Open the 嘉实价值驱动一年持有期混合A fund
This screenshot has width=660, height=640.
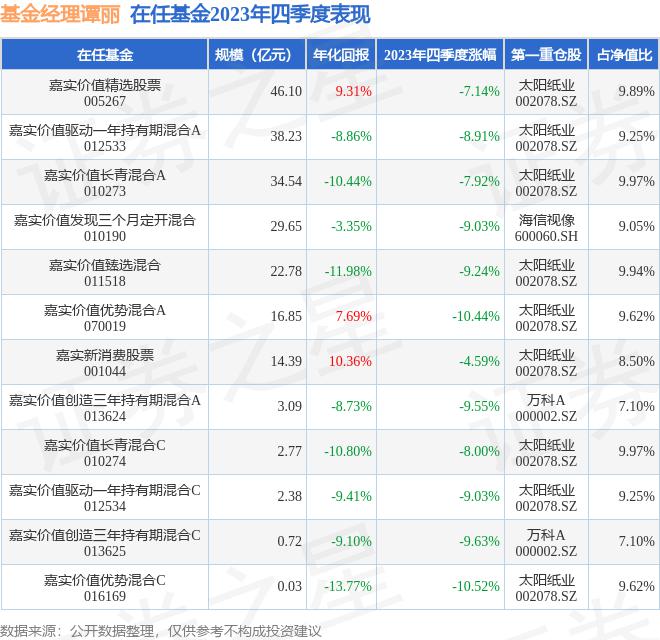(x=104, y=129)
